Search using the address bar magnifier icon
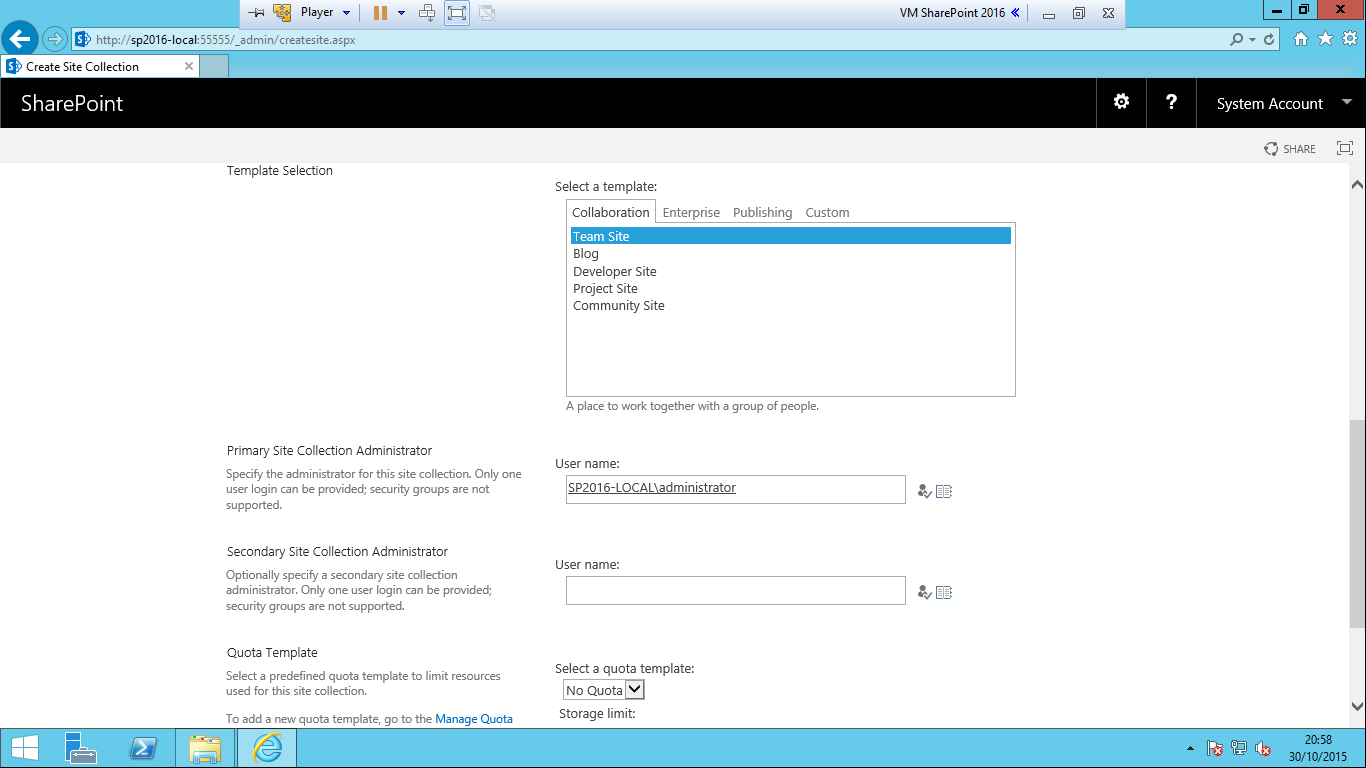Screen dimensions: 1366x768 [1237, 39]
